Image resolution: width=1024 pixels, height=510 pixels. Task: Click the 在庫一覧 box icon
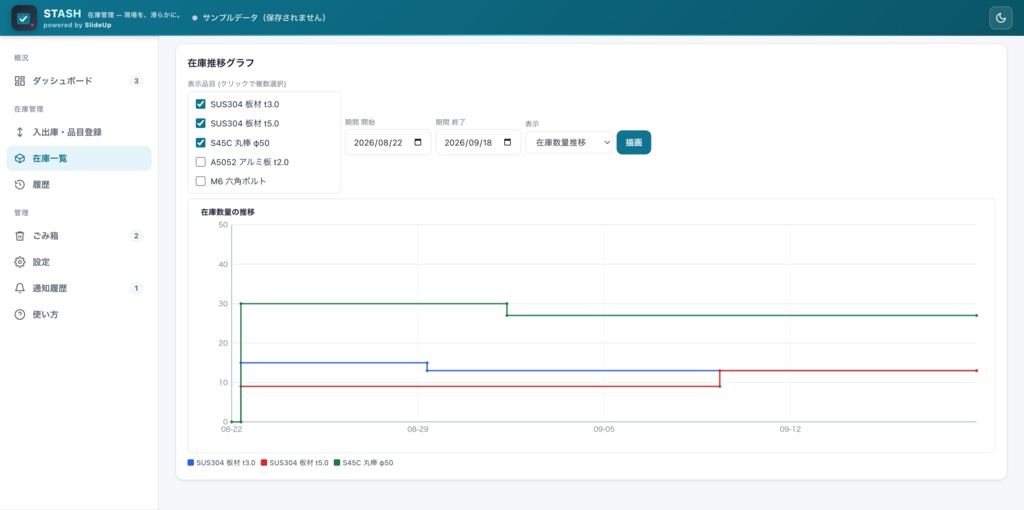point(20,158)
